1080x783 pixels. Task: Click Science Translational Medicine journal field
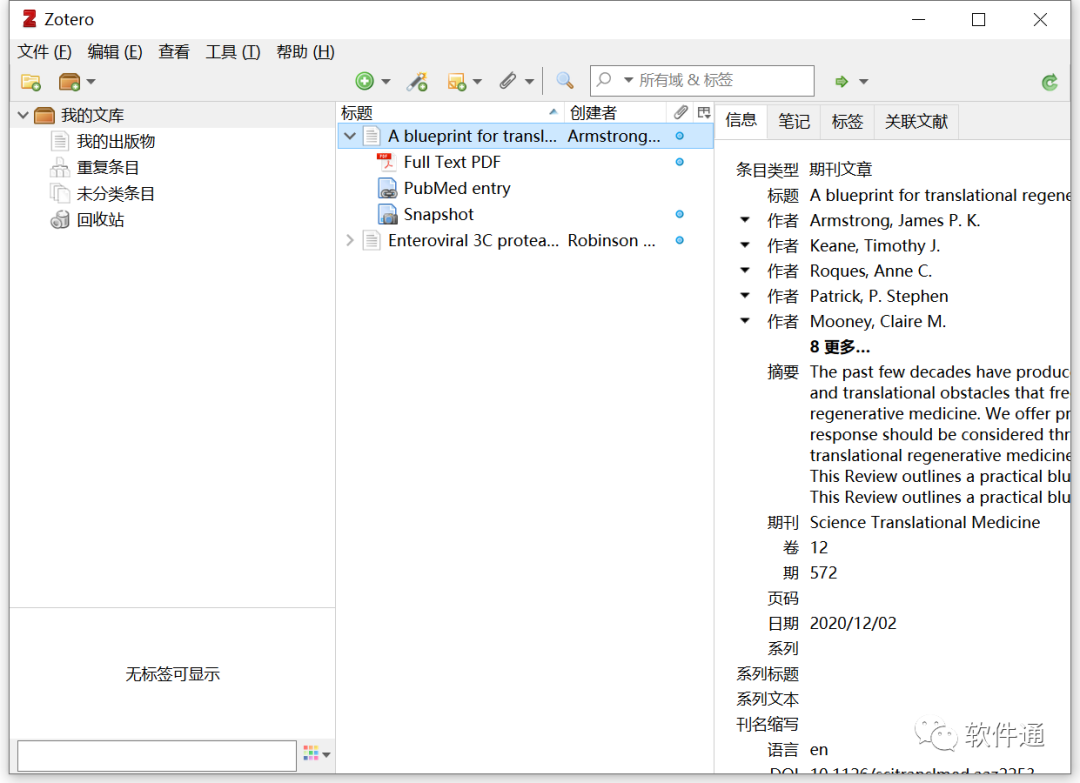tap(925, 522)
